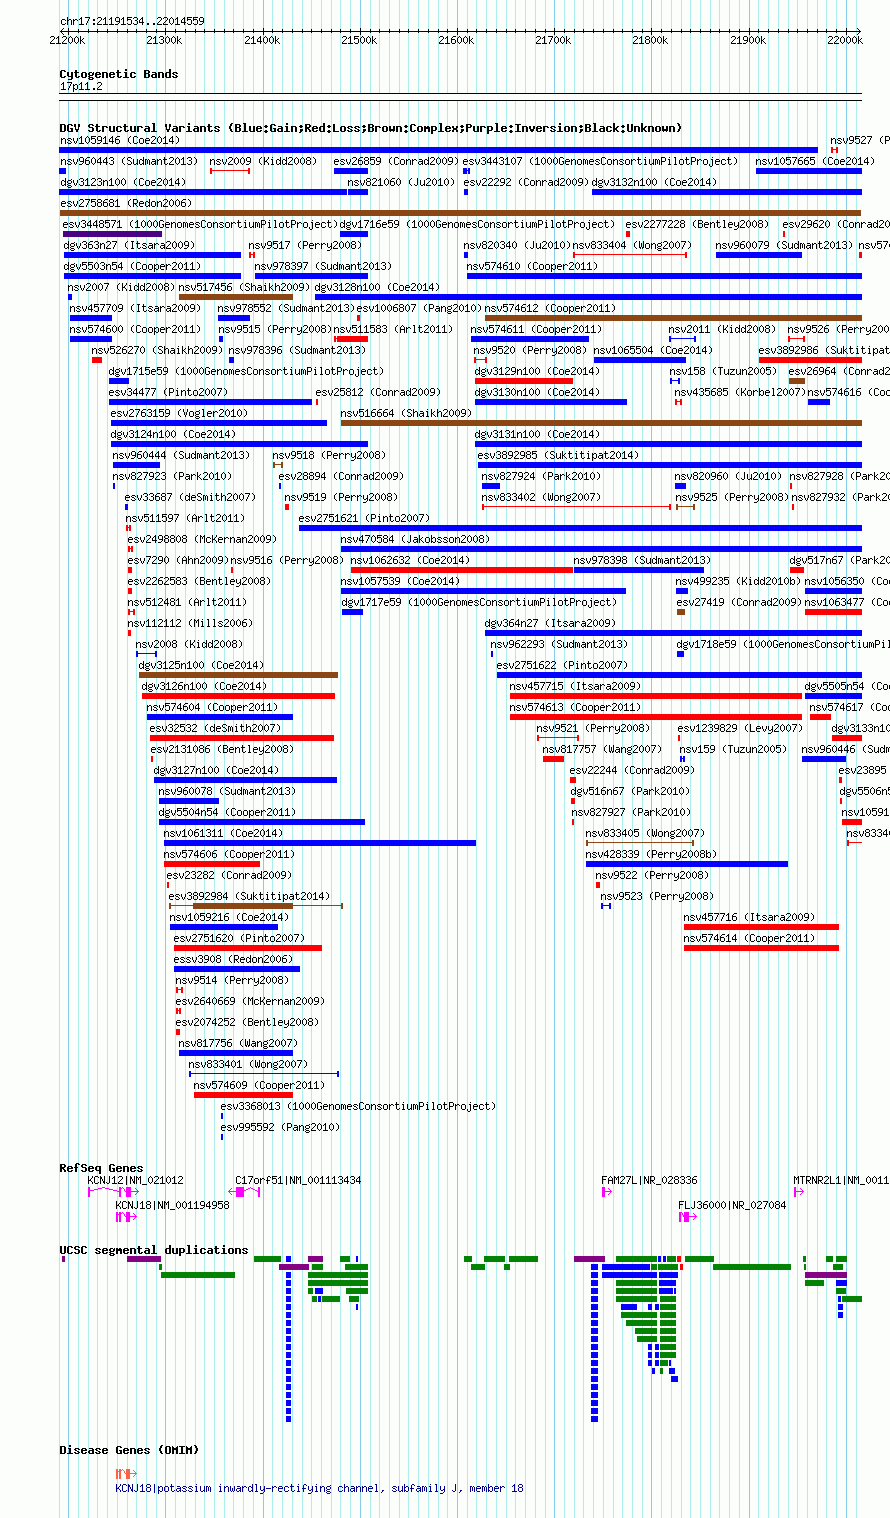Click the nsv574609 (Cooper2011) variant label
890x1518 pixels.
click(259, 1085)
